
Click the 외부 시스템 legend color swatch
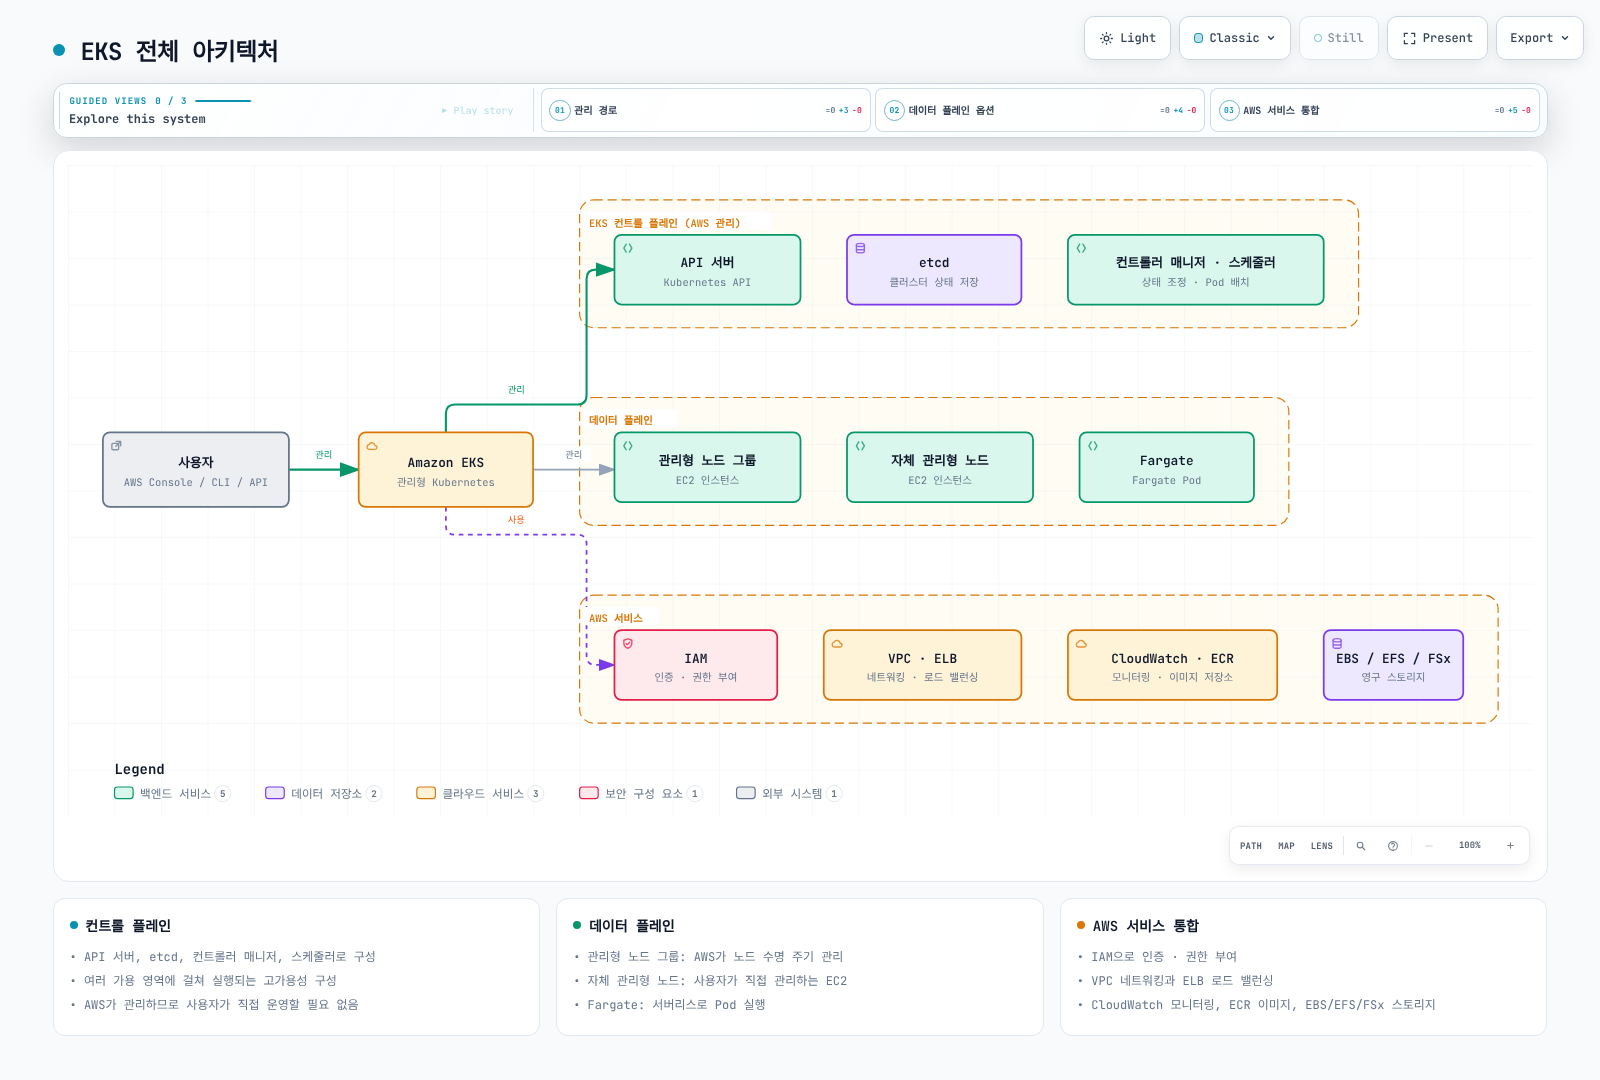tap(746, 793)
